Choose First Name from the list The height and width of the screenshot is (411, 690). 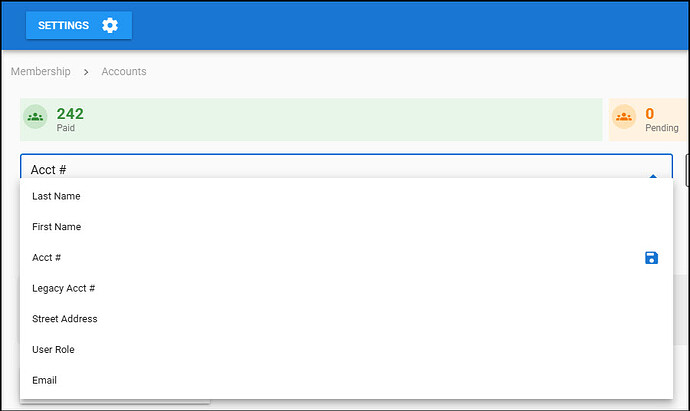(x=57, y=227)
